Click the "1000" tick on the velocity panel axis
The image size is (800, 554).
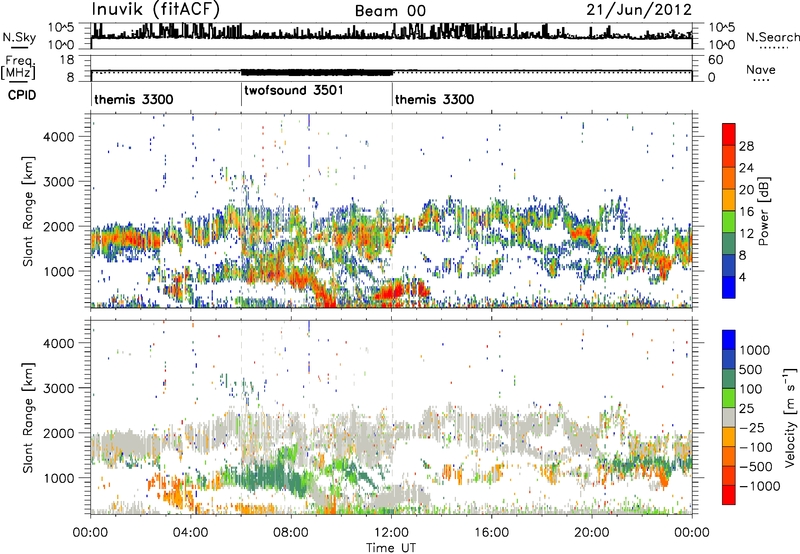pos(59,478)
